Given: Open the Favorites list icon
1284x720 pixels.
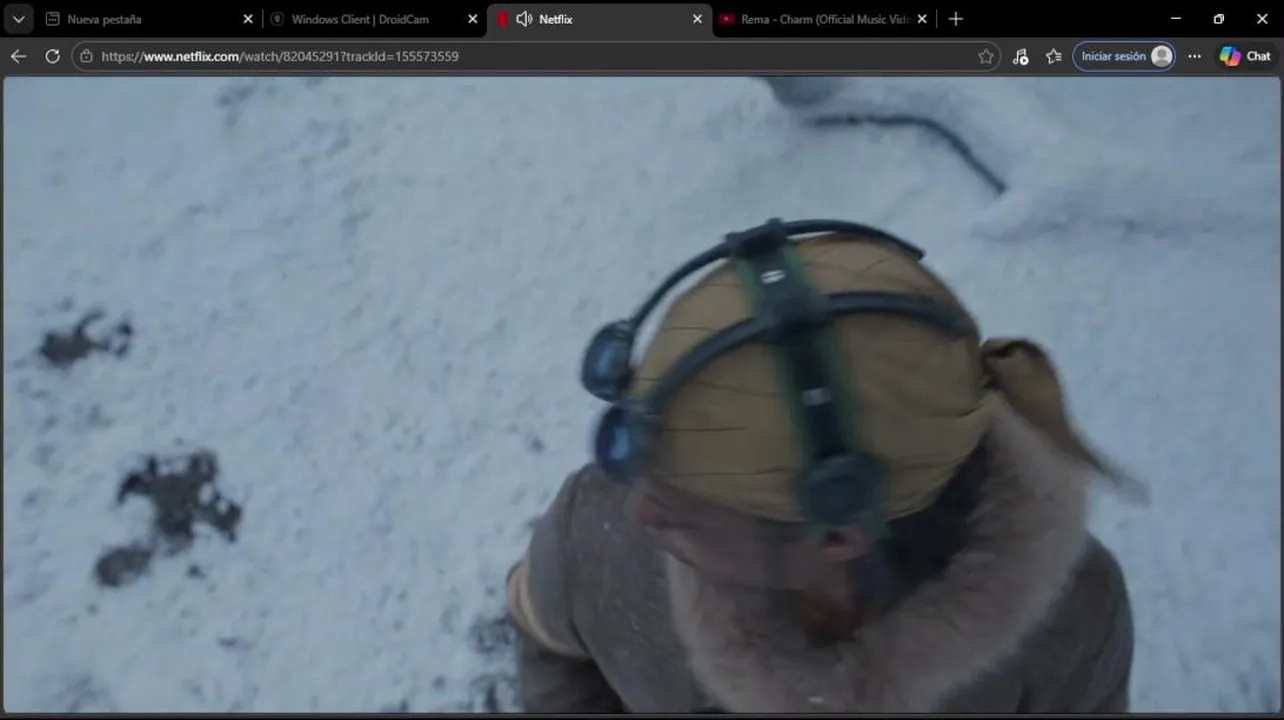Looking at the screenshot, I should (1053, 56).
